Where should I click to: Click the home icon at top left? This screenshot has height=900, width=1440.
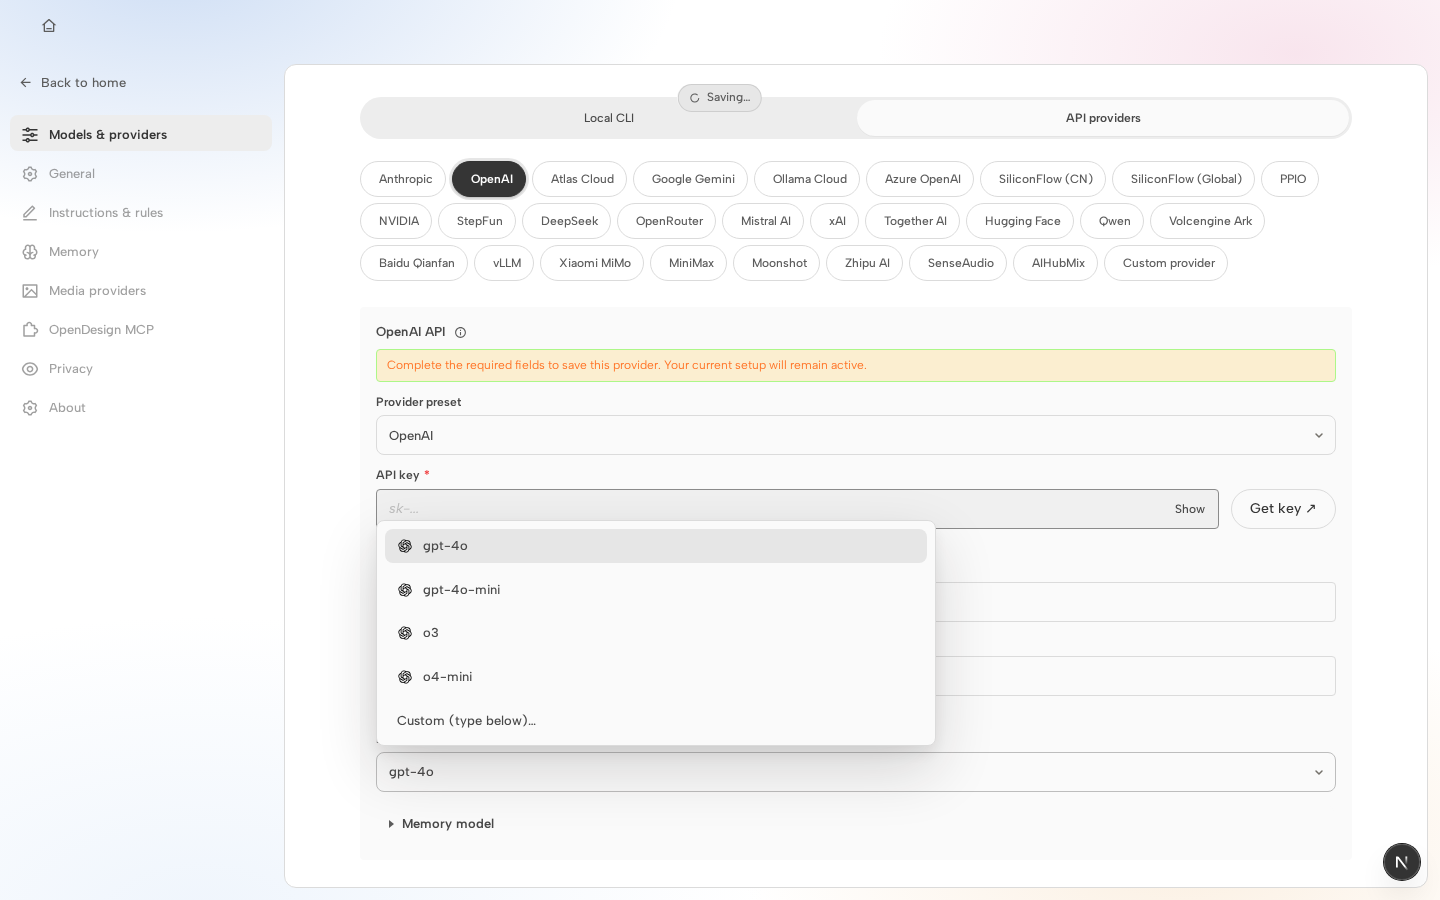click(x=49, y=26)
